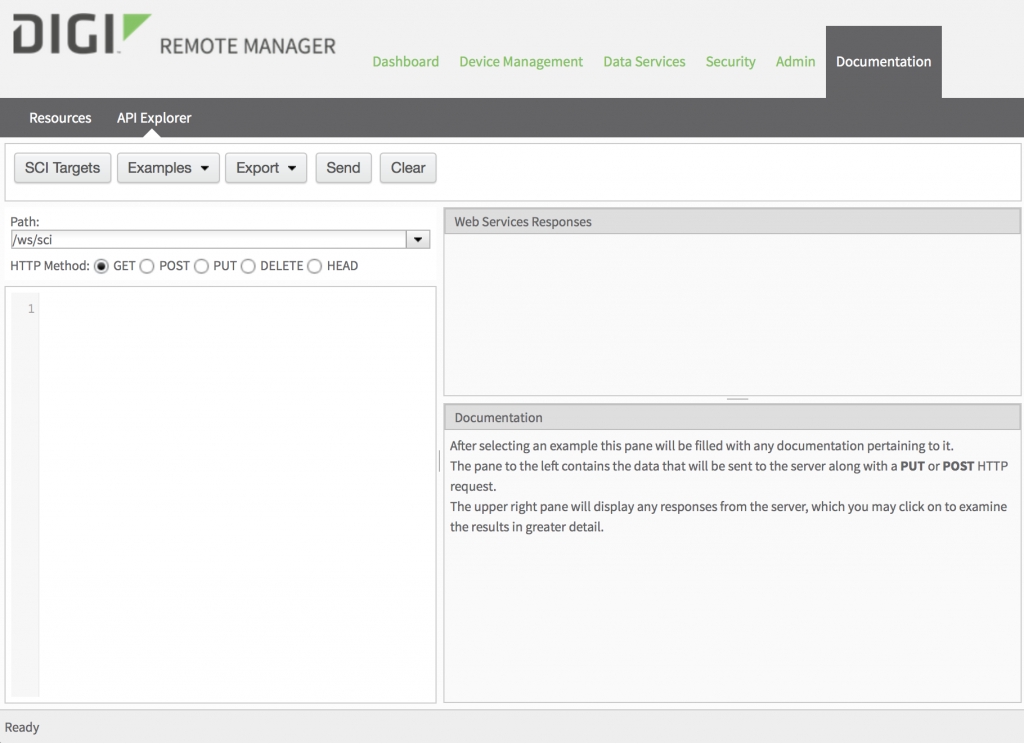Click the Documentation panel header
Image resolution: width=1024 pixels, height=743 pixels.
click(x=732, y=417)
